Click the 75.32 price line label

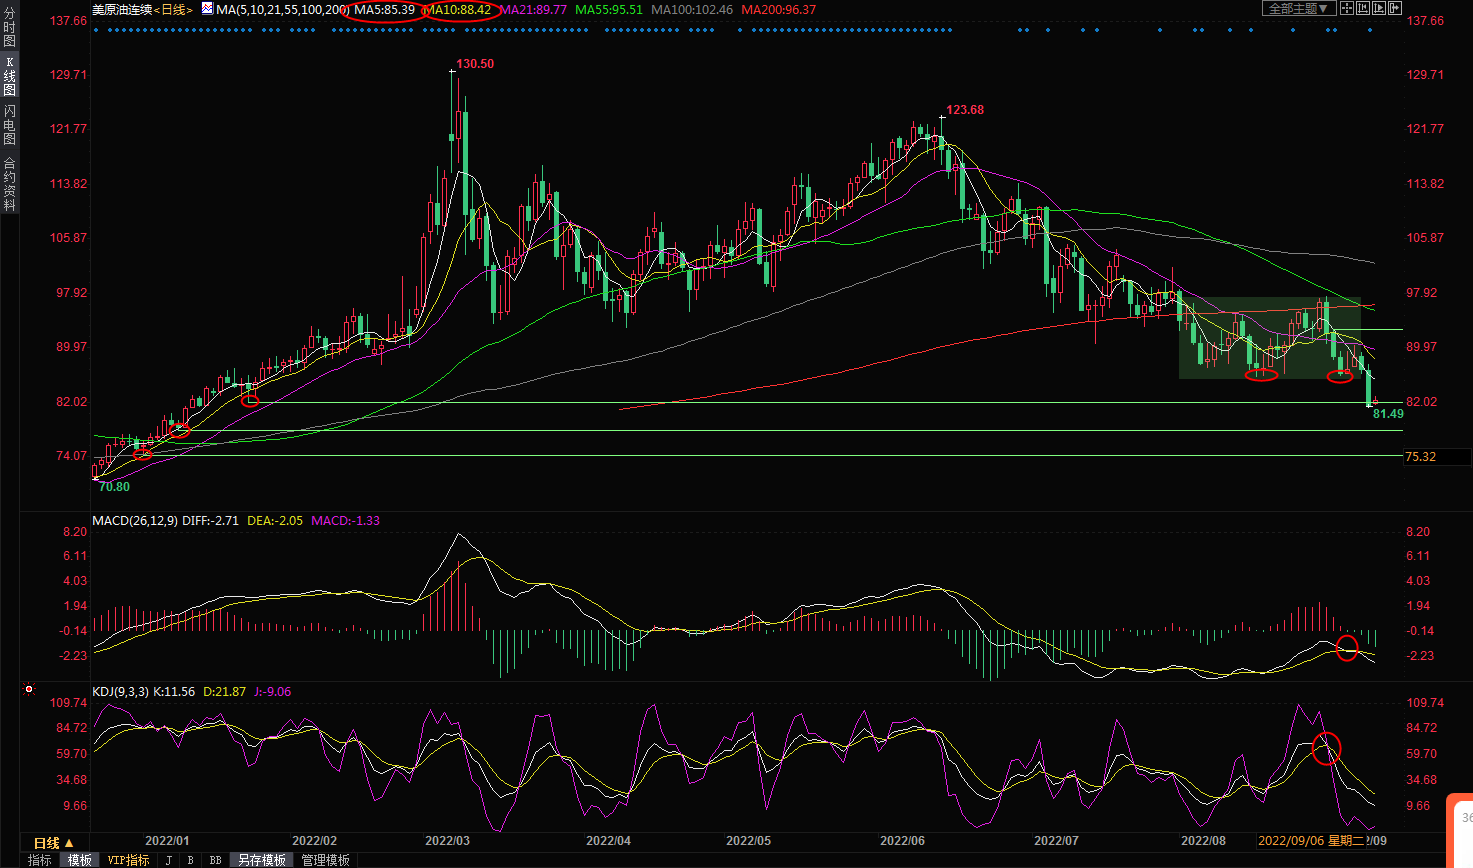click(1420, 457)
